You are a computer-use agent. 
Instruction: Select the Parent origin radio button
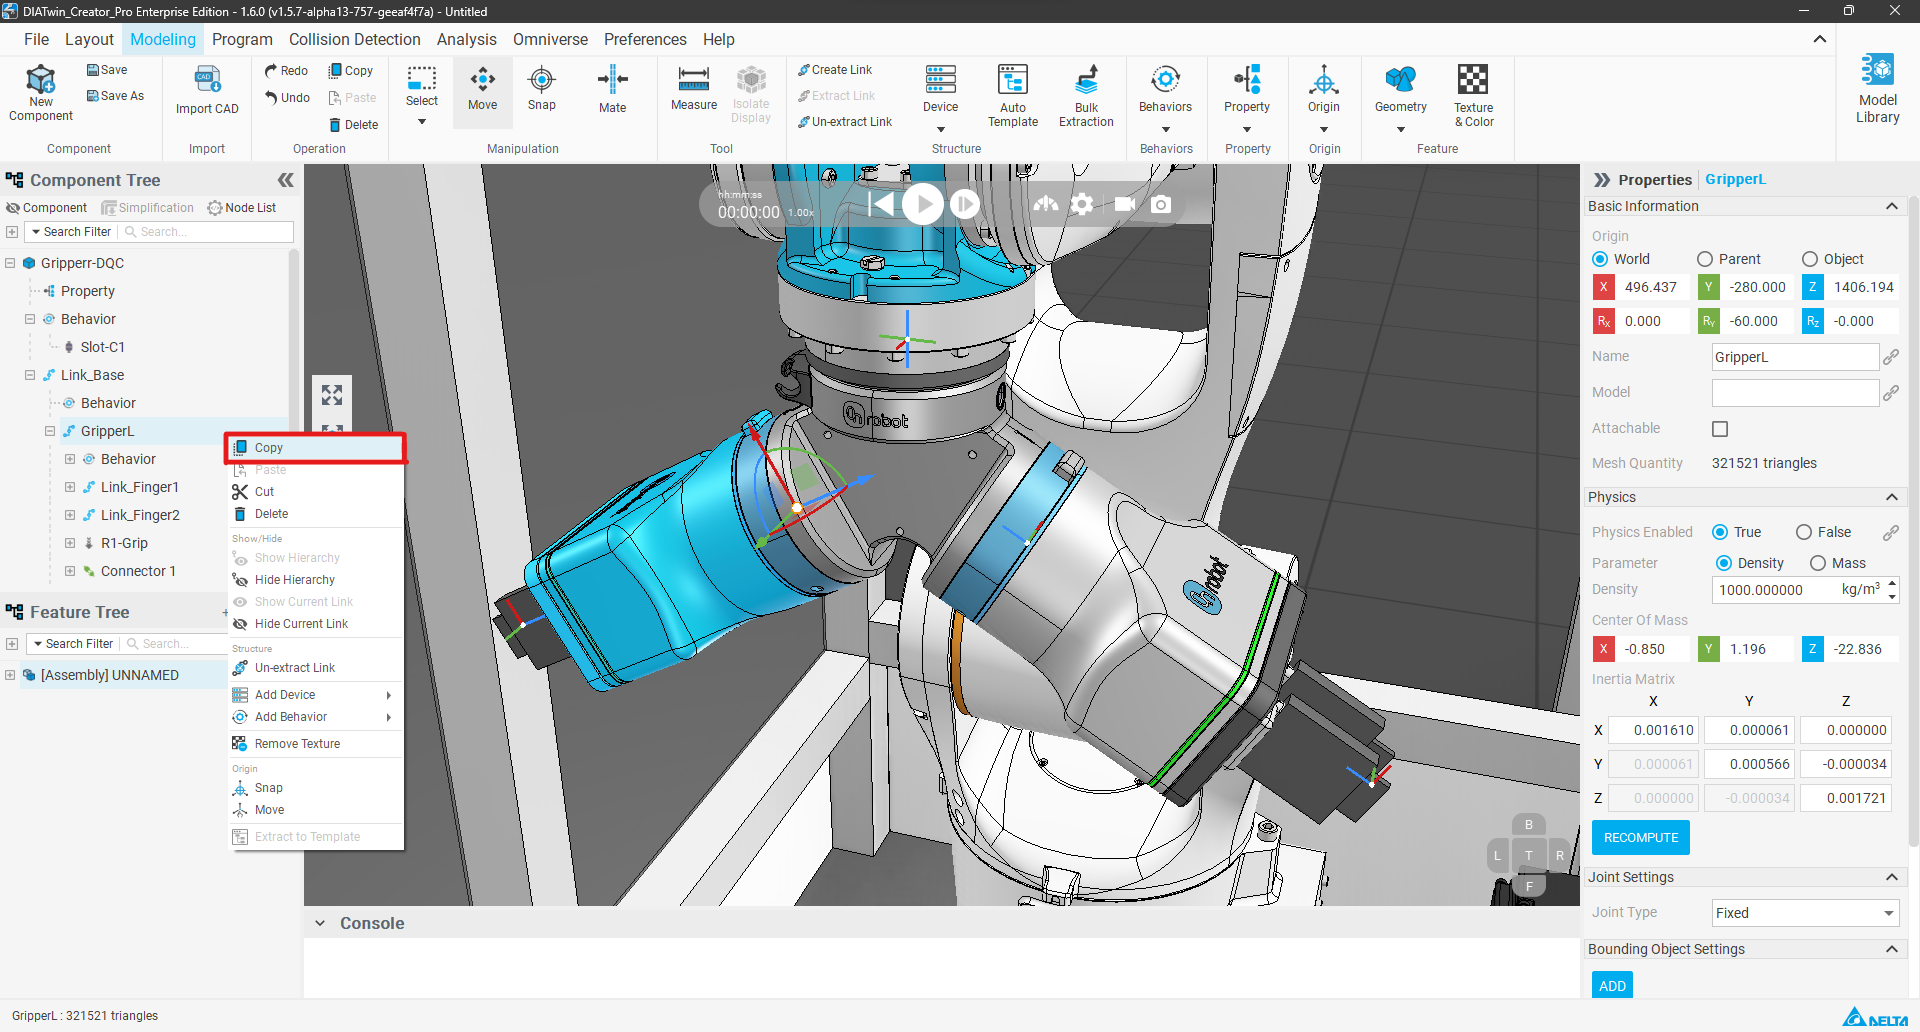click(x=1705, y=259)
